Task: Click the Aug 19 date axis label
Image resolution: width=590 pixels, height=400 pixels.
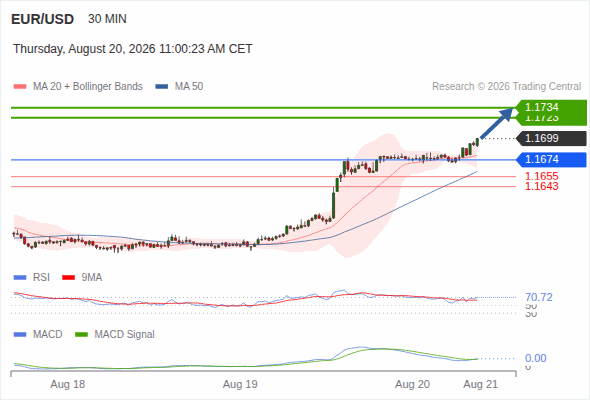Action: pos(240,385)
